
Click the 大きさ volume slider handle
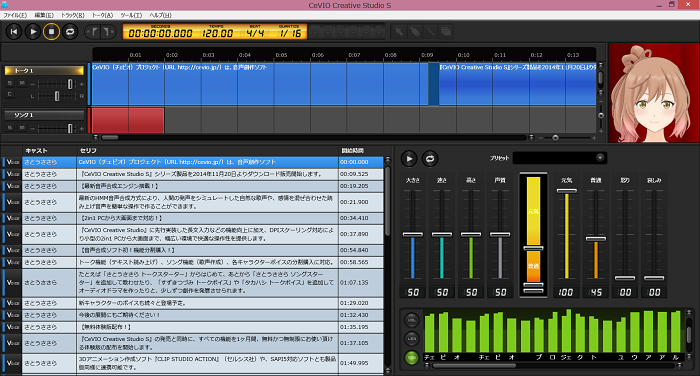[x=412, y=234]
